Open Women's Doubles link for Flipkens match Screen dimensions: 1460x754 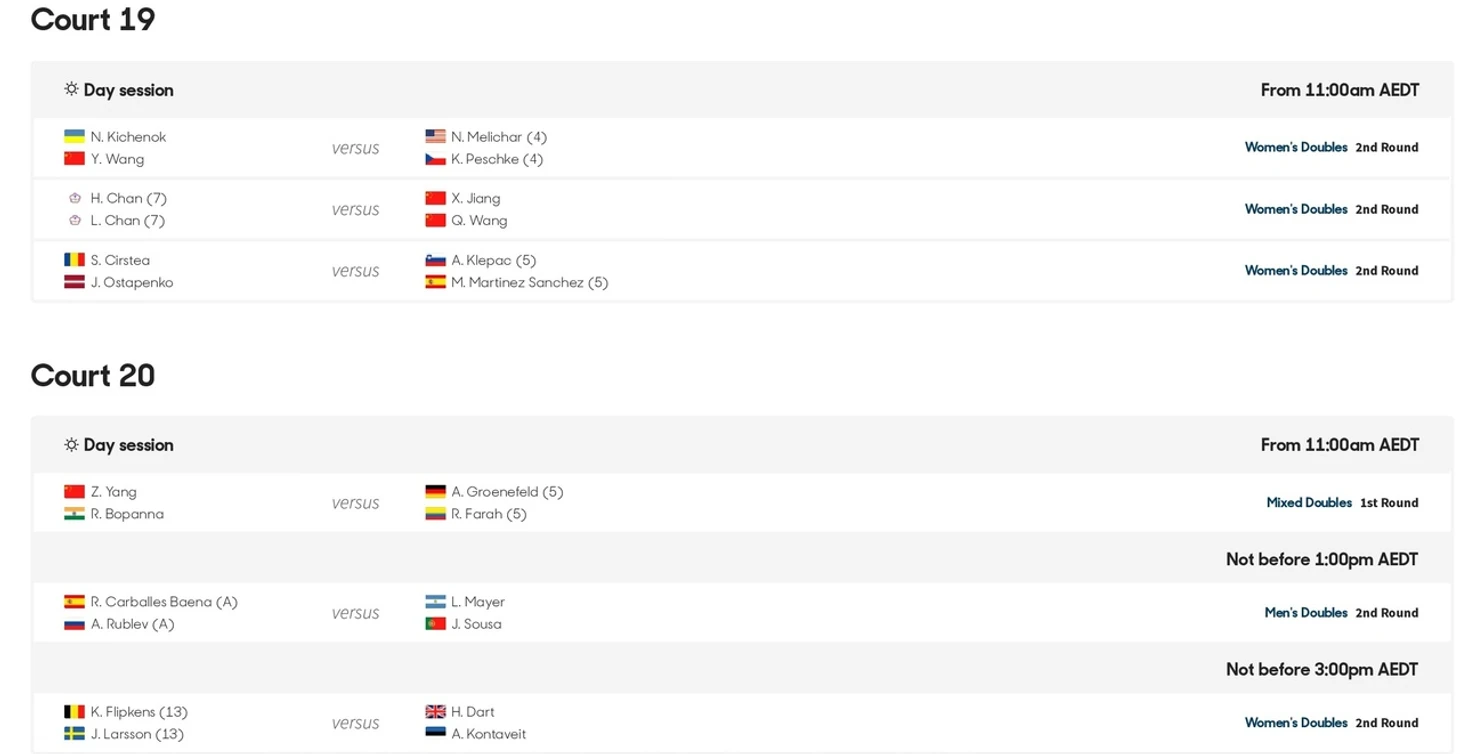pyautogui.click(x=1296, y=723)
